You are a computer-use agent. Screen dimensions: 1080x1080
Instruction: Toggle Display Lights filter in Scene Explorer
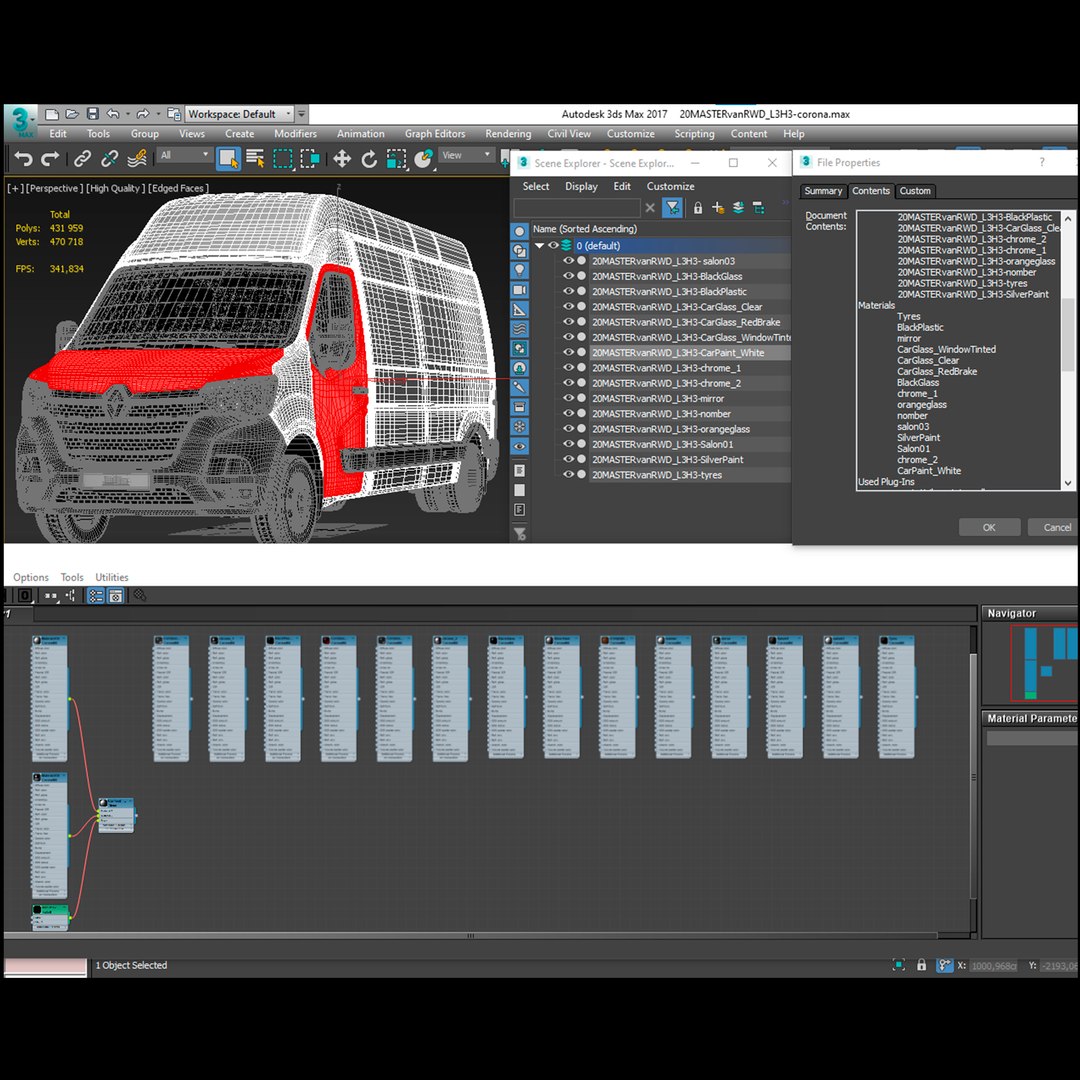point(520,270)
